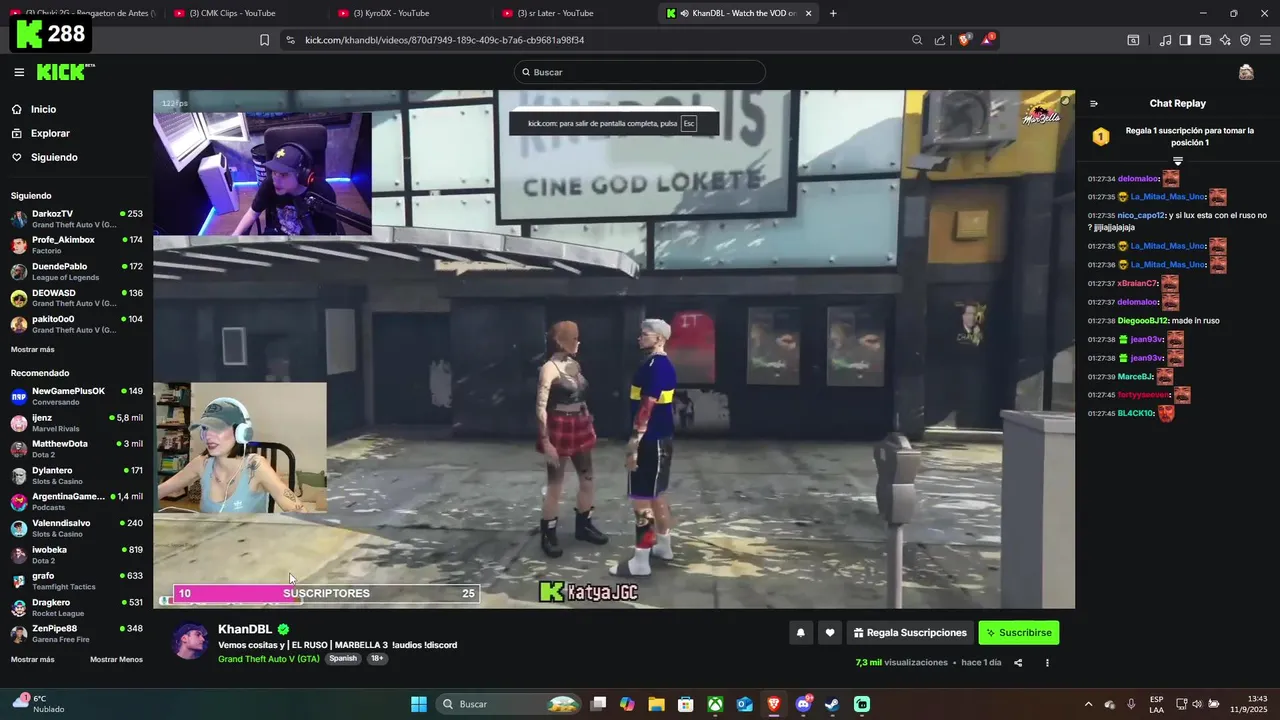Open the Brave playlist music icon

1165,40
